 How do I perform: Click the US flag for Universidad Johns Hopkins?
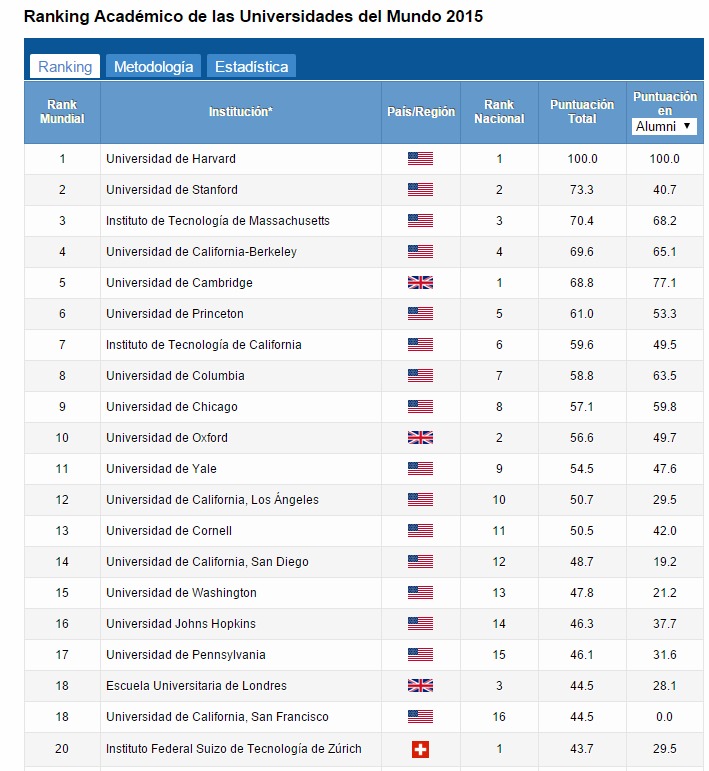[420, 623]
